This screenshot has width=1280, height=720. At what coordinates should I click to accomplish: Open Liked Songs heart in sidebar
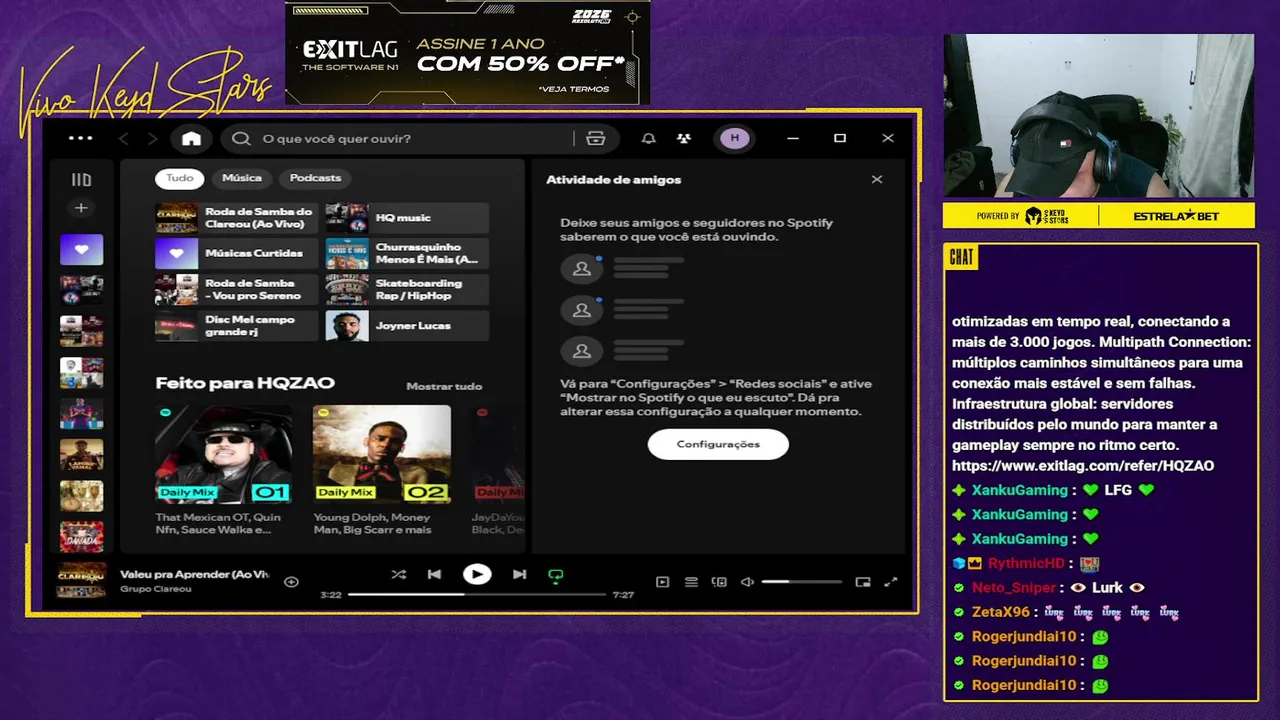(x=81, y=249)
